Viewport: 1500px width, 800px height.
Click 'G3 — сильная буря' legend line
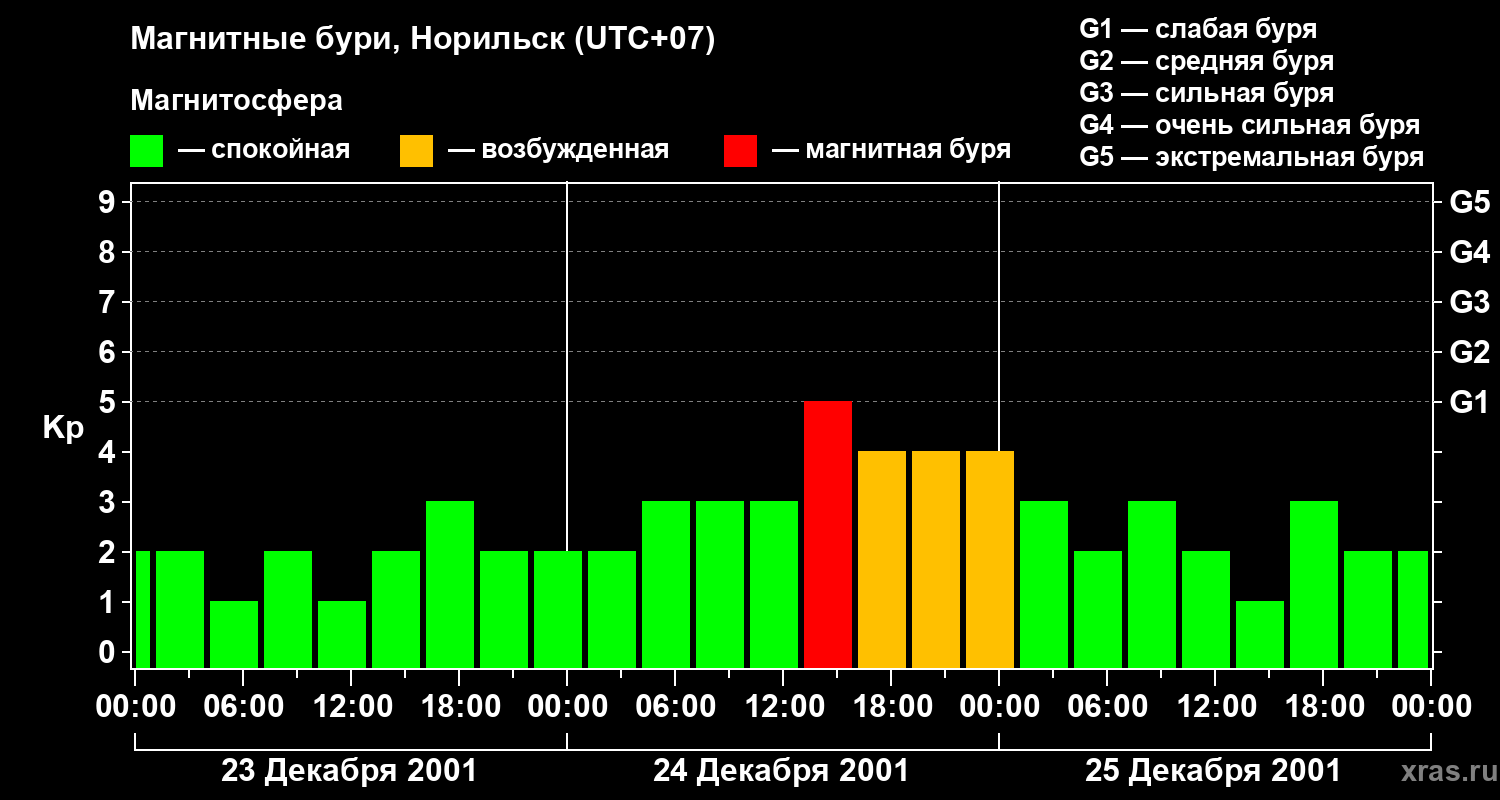pos(1207,93)
